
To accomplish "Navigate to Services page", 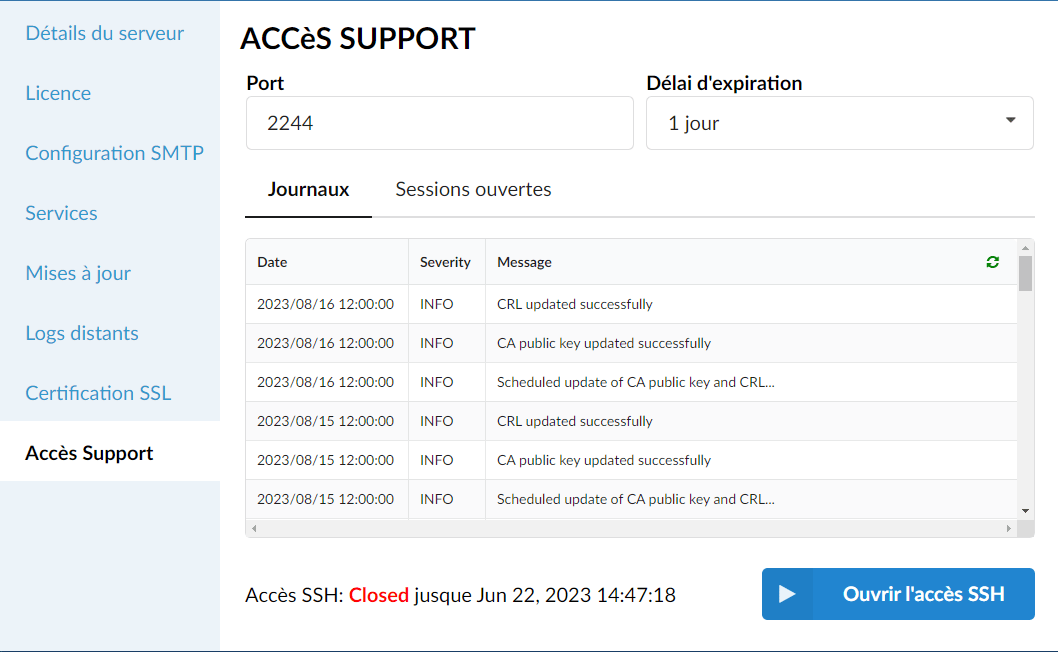I will pos(61,213).
